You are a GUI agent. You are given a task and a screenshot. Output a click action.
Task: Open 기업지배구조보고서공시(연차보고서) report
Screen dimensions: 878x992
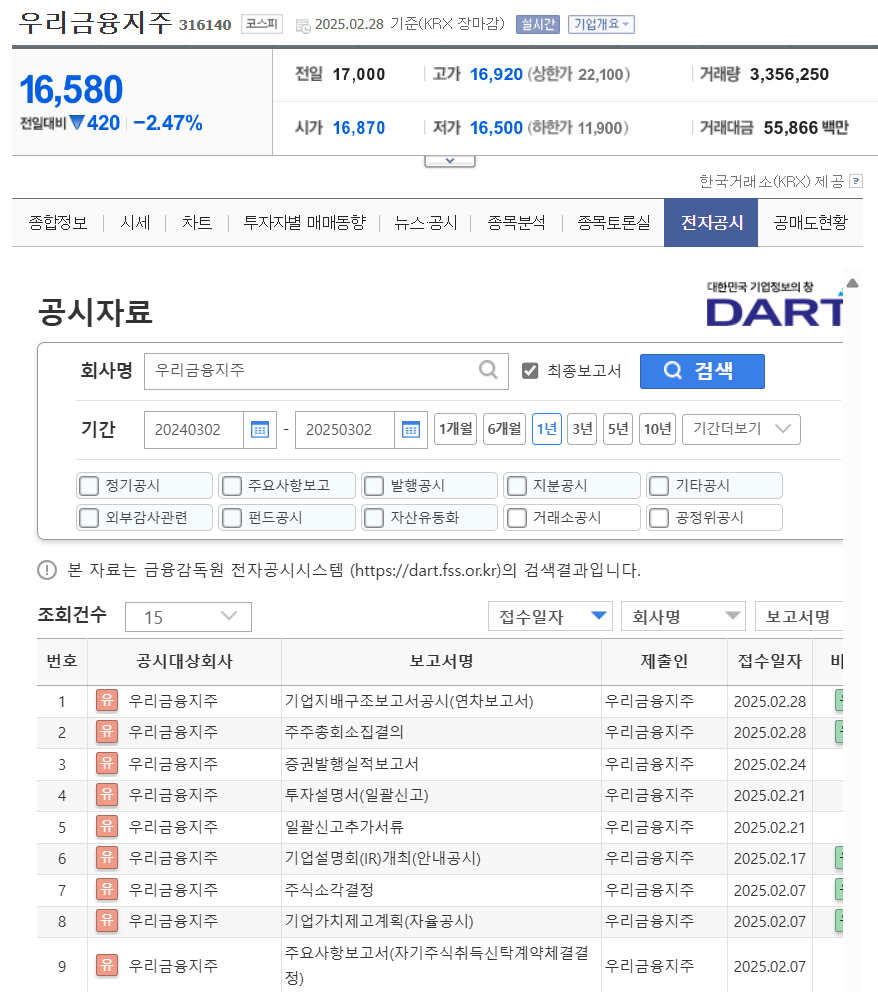[x=409, y=701]
